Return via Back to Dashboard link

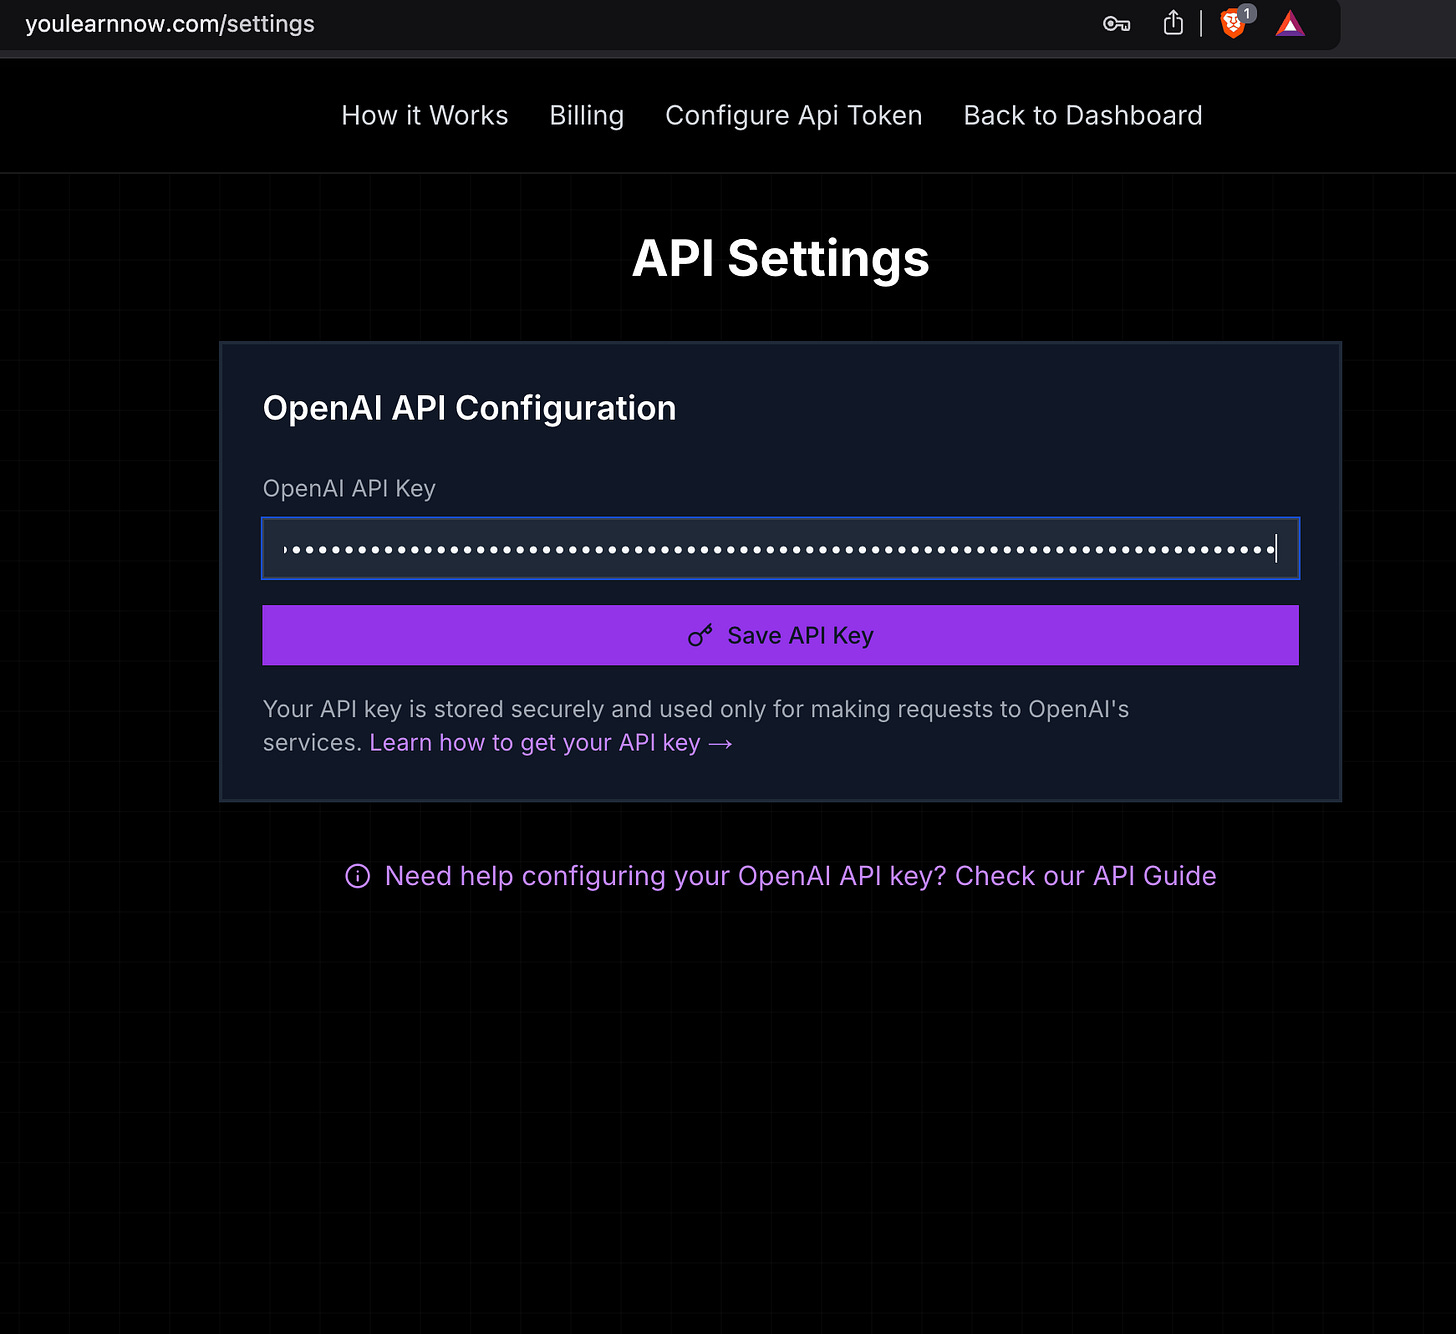pyautogui.click(x=1083, y=115)
